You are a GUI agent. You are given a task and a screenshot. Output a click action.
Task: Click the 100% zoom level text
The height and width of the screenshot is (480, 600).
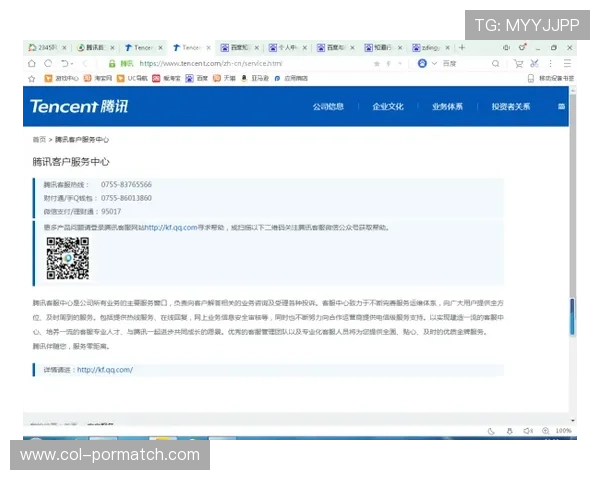click(x=563, y=431)
